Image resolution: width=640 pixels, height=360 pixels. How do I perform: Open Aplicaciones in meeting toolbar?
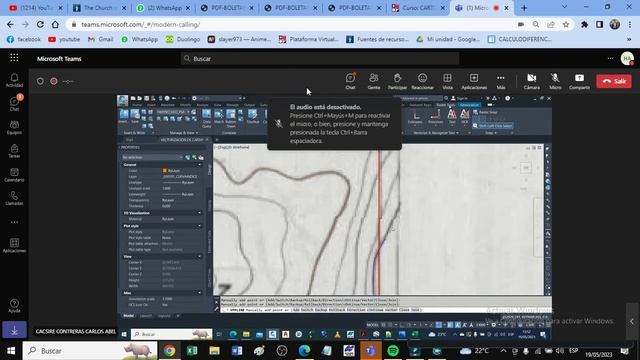[474, 81]
